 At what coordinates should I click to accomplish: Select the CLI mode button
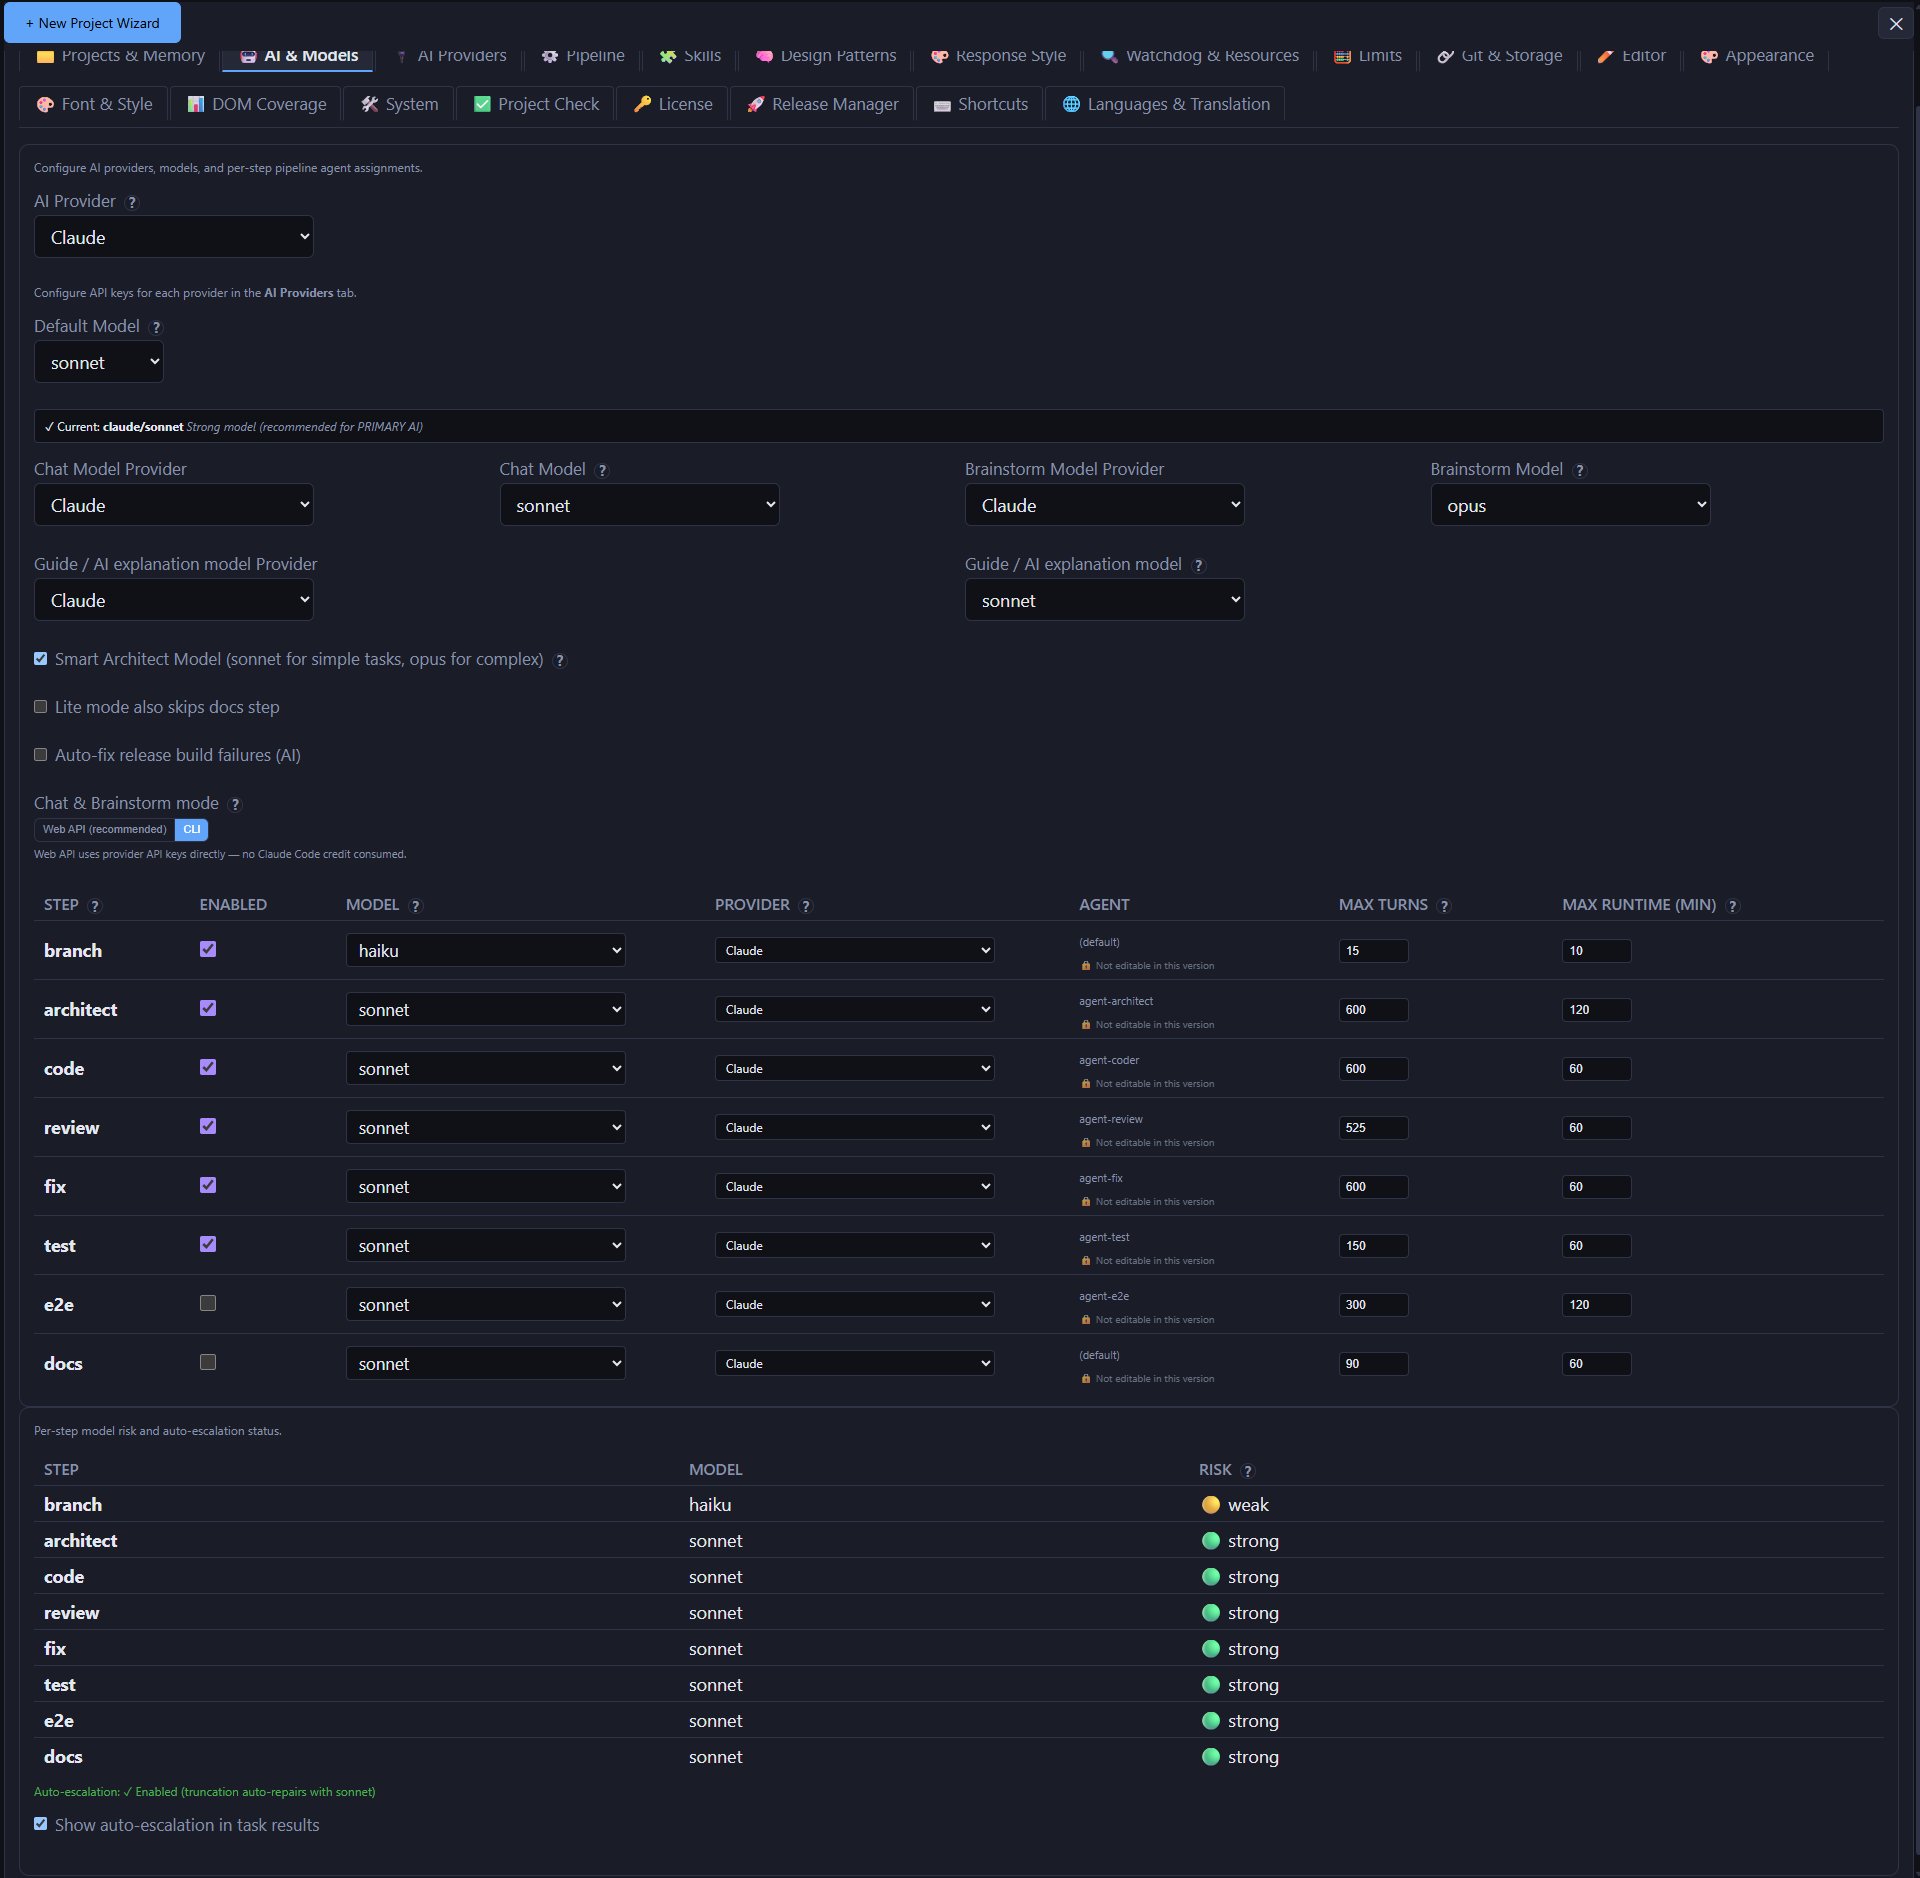click(192, 829)
